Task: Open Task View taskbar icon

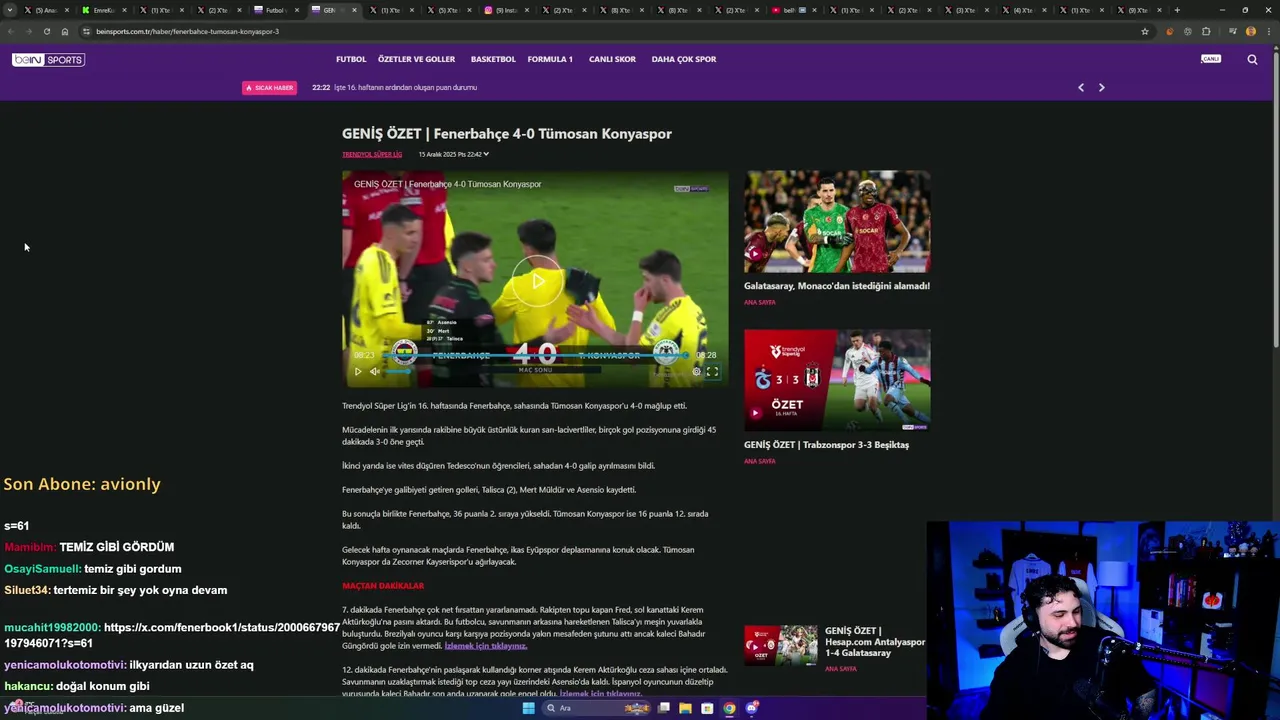Action: [x=663, y=708]
